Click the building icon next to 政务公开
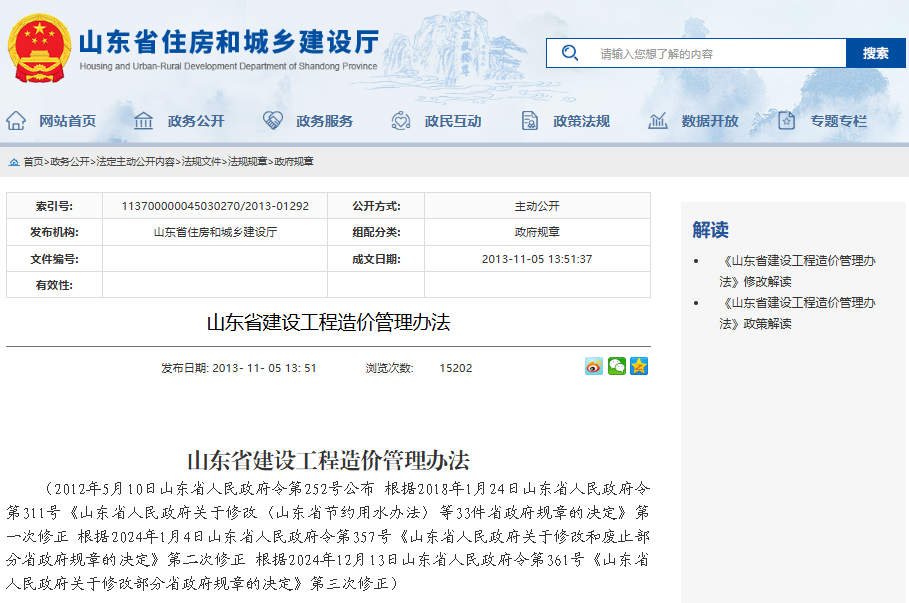 tap(143, 118)
